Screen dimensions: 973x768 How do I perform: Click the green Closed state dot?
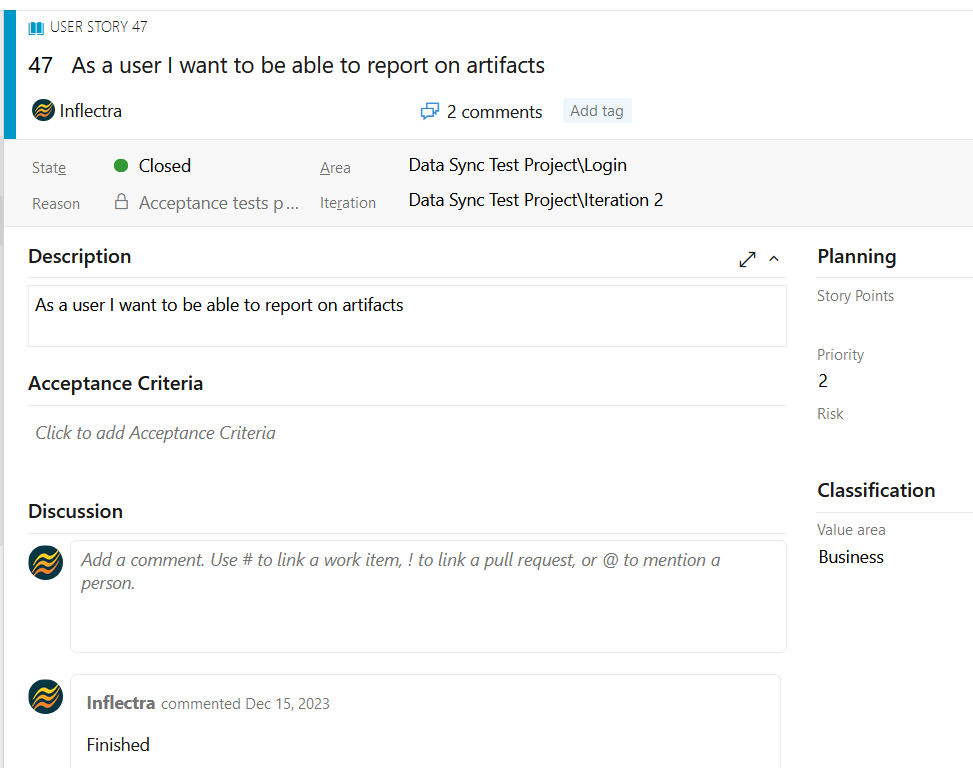pyautogui.click(x=121, y=166)
